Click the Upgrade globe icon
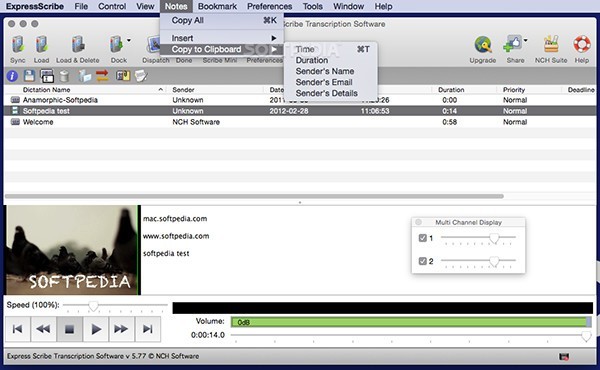This screenshot has width=600, height=370. click(x=483, y=44)
